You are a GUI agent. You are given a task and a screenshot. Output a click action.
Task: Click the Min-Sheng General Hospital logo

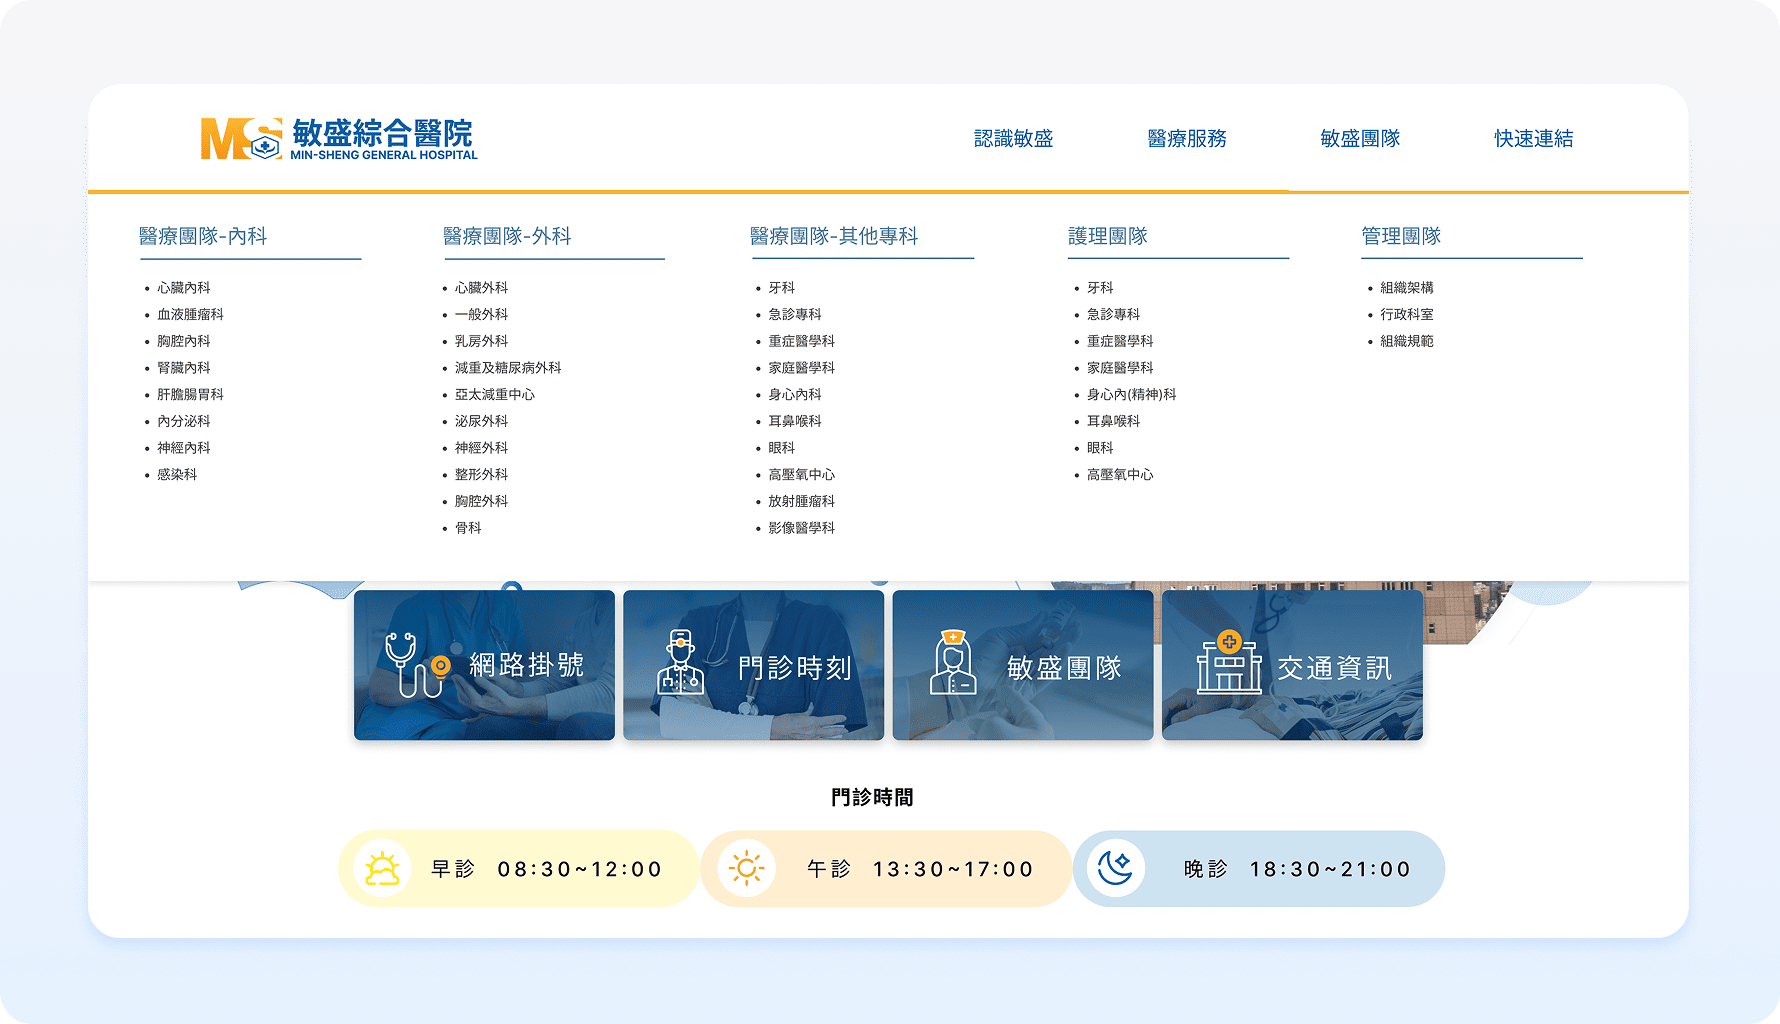tap(339, 139)
